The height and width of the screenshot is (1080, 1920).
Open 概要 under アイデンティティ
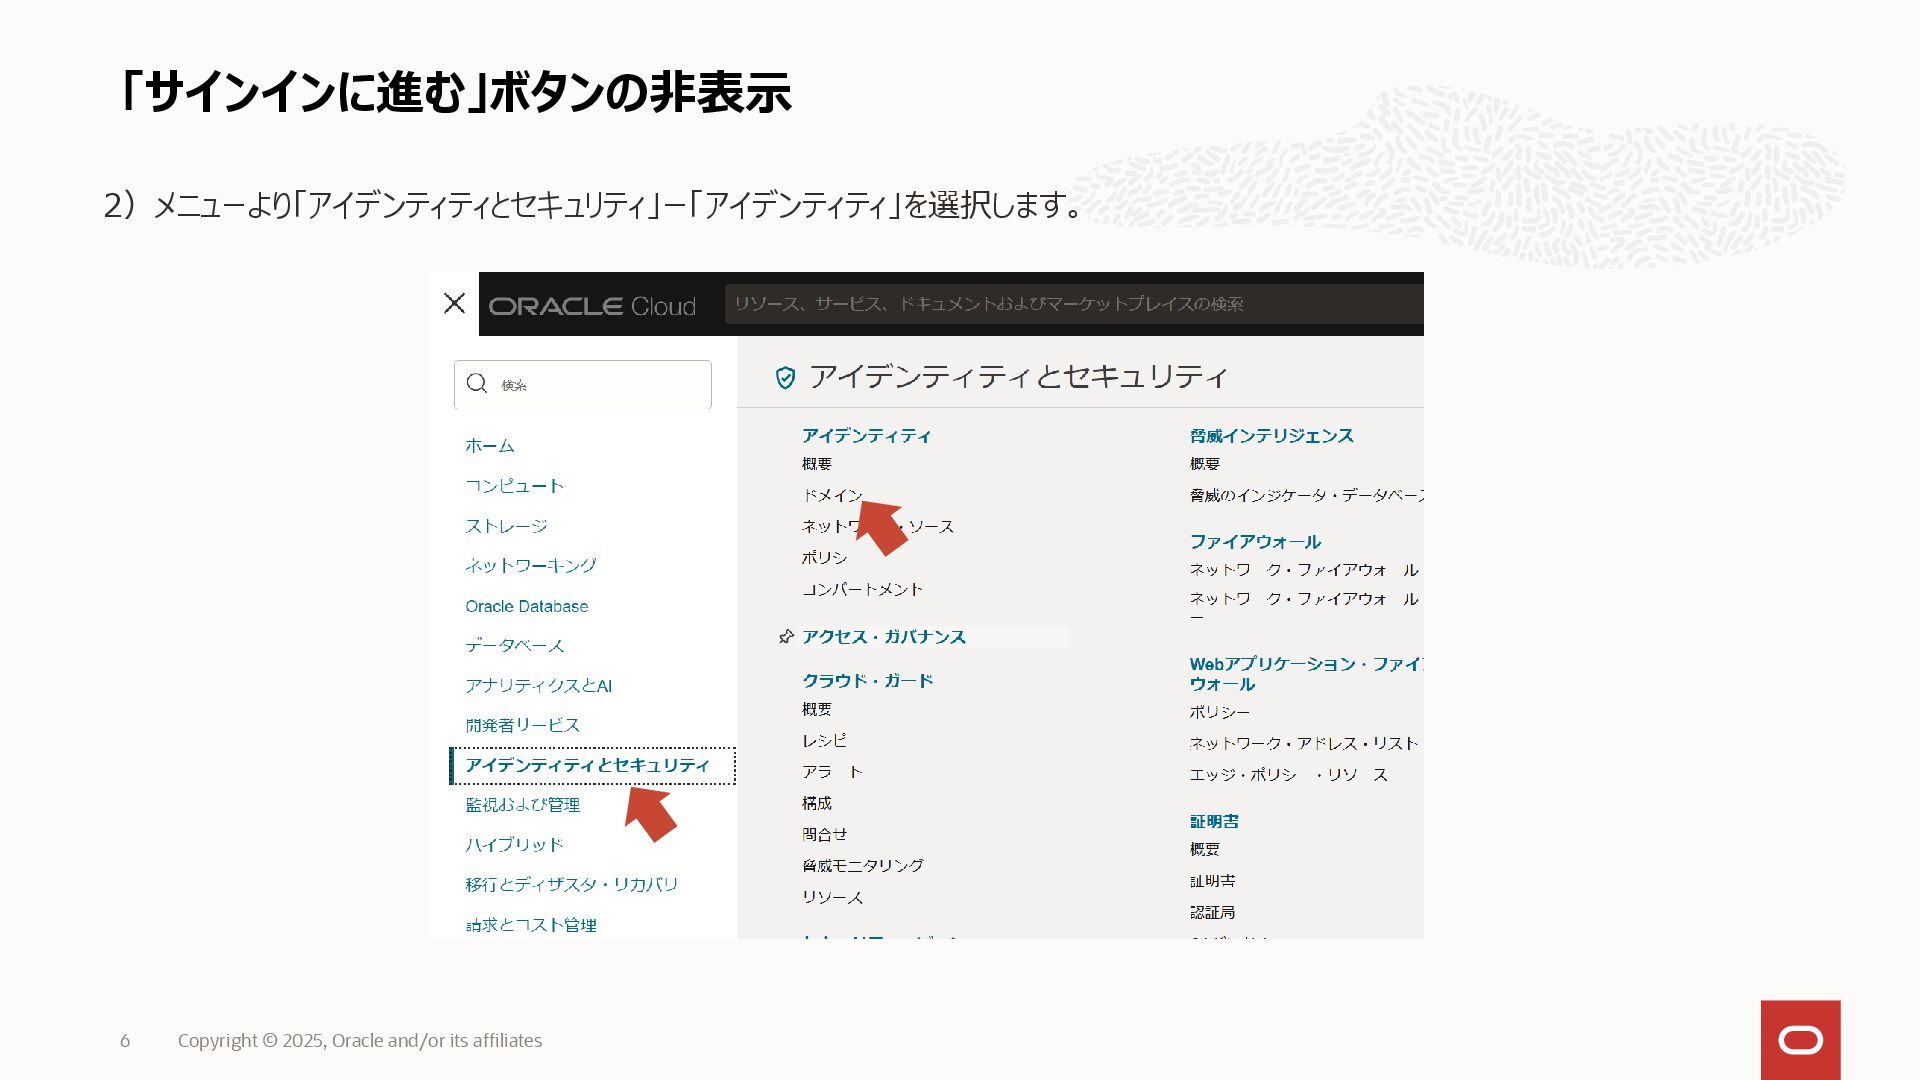[817, 464]
